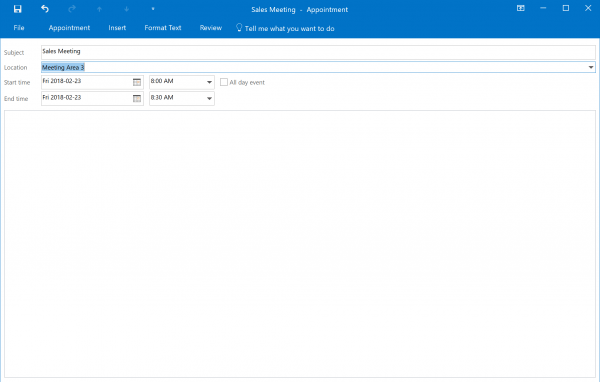Open the File menu
This screenshot has height=382, width=600.
click(19, 28)
